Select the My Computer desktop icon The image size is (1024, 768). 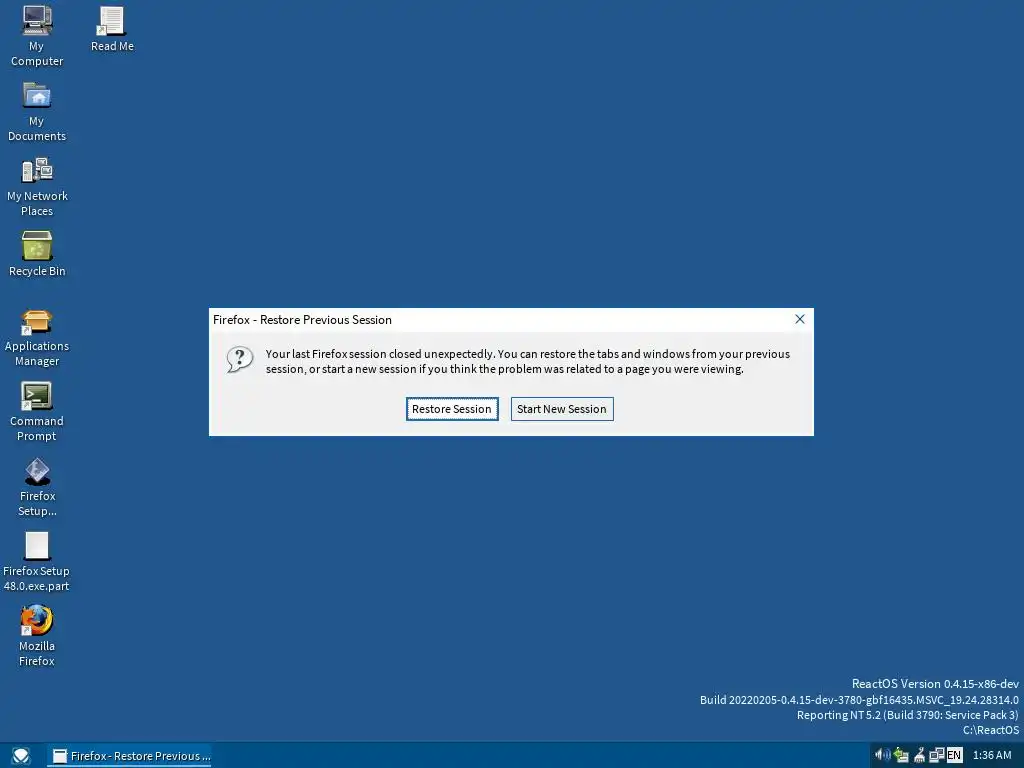click(x=37, y=22)
